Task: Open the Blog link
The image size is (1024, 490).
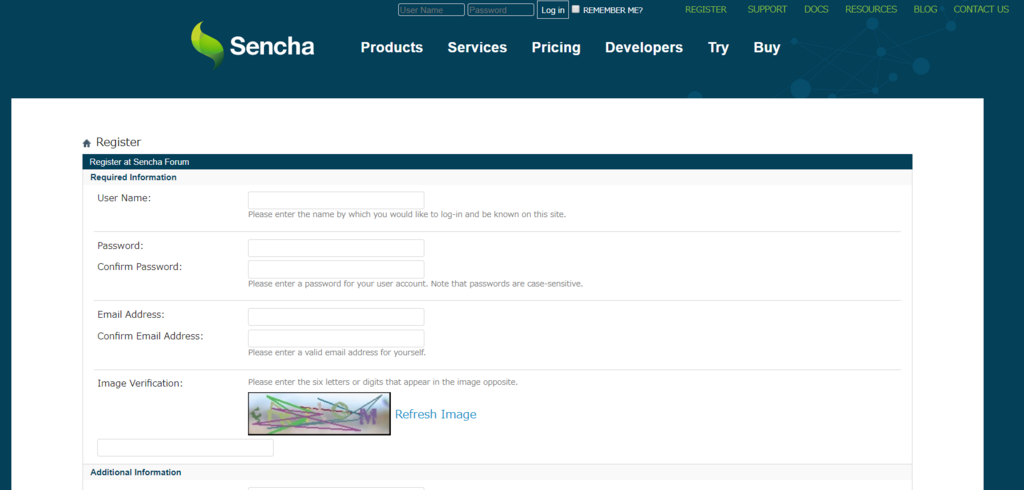Action: pos(925,10)
